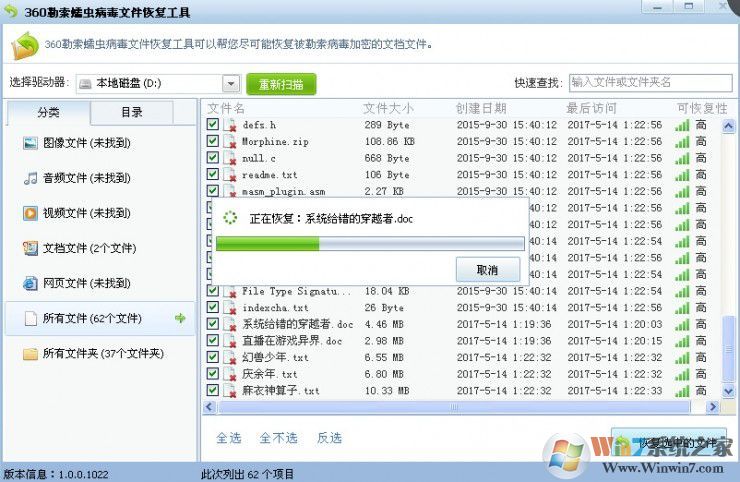
Task: Sort by 可恢复性 column header
Action: click(702, 109)
